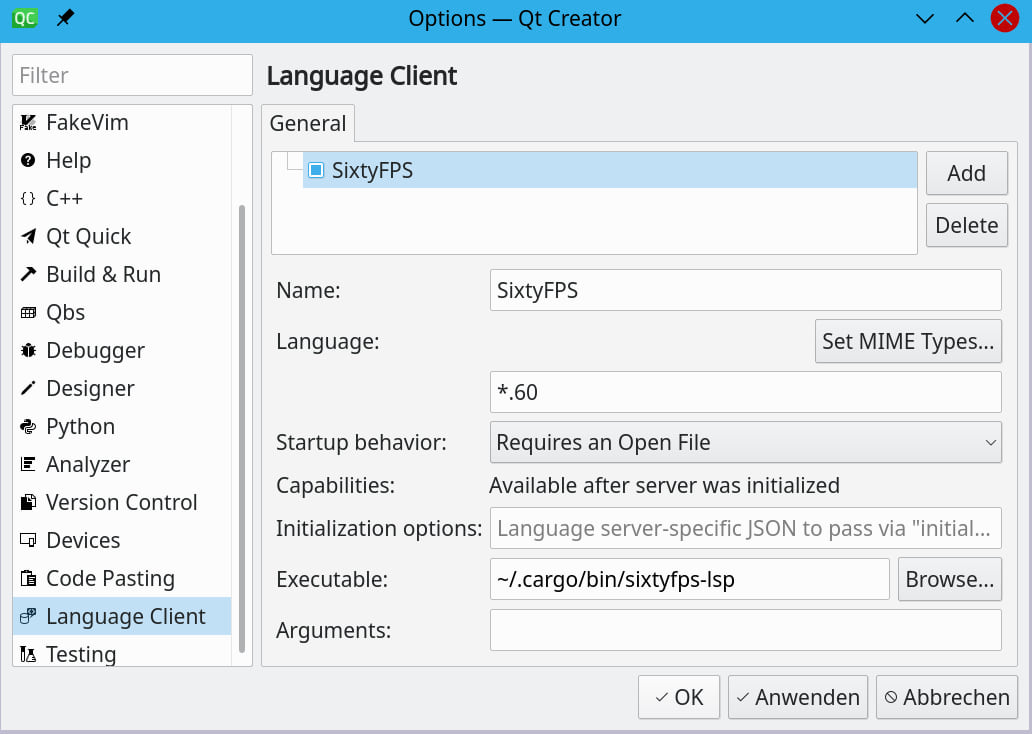This screenshot has width=1032, height=734.
Task: Click the category list vertical scrollbar
Action: pyautogui.click(x=242, y=428)
